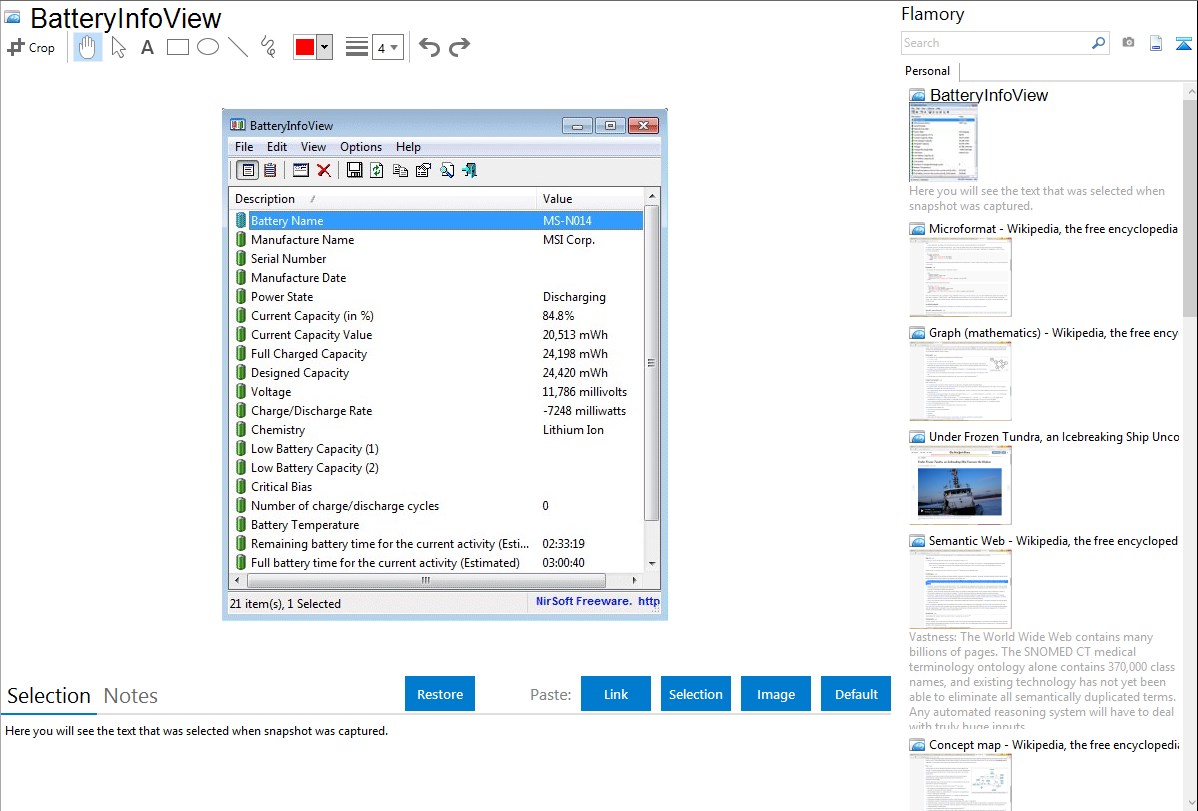Open Under Frozen Tundra snapshot thumbnail
This screenshot has height=811, width=1198.
(x=960, y=485)
